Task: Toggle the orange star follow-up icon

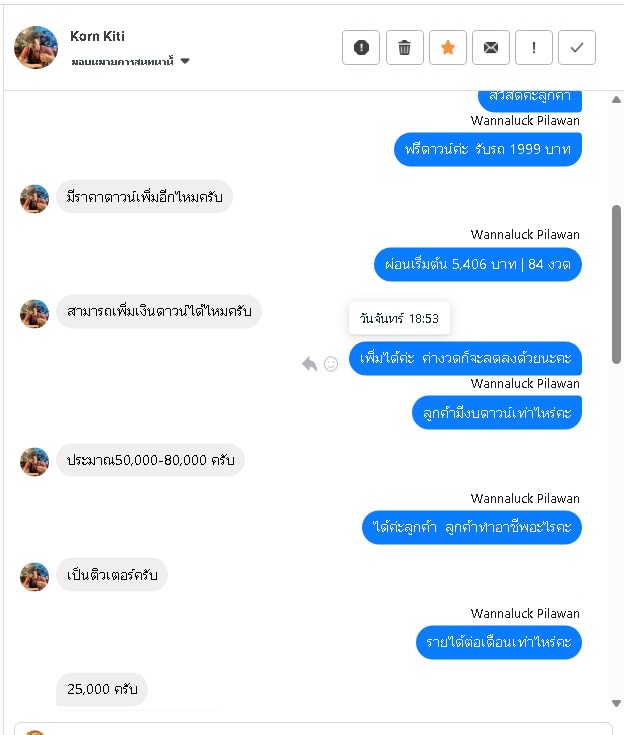Action: click(x=448, y=47)
